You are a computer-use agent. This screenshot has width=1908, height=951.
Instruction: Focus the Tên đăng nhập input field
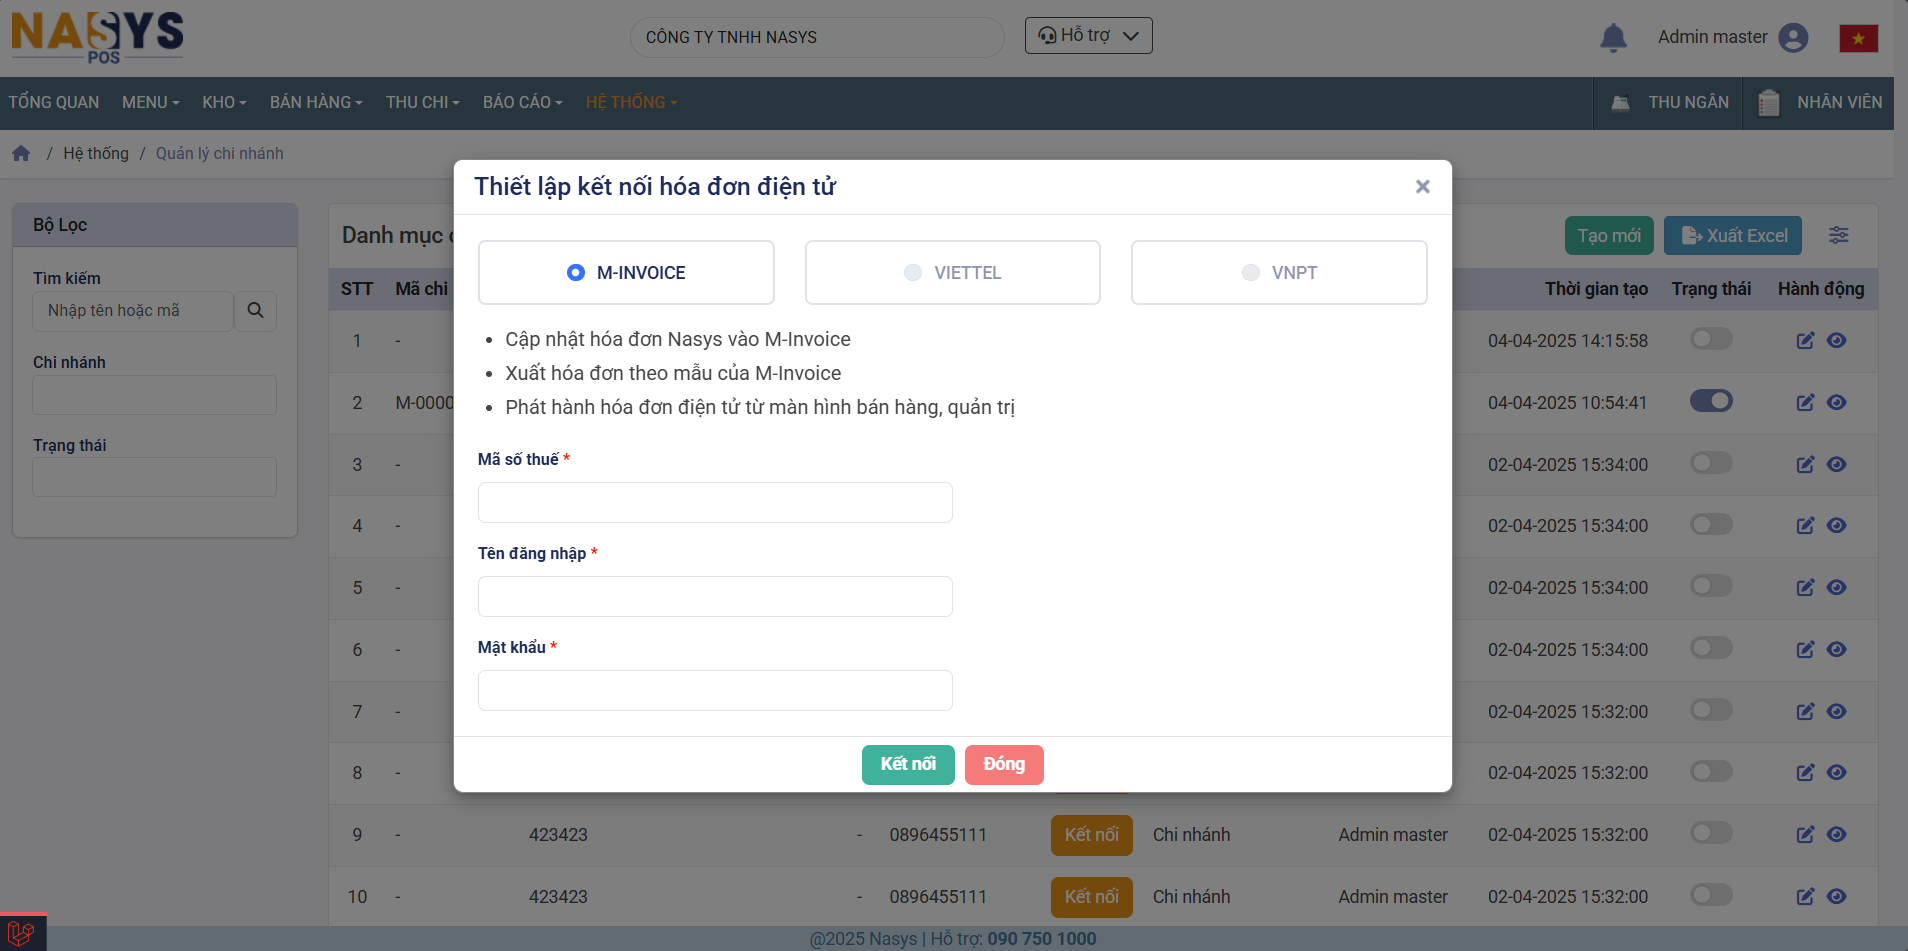pos(715,596)
